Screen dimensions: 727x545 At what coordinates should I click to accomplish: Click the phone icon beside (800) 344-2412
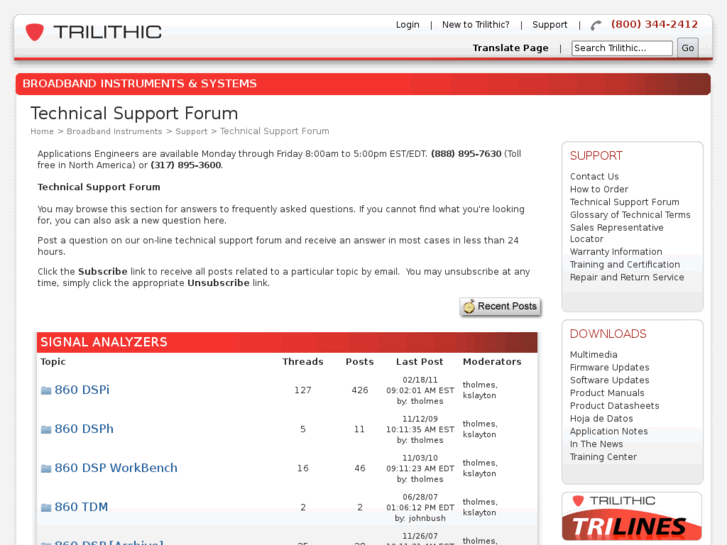[x=596, y=26]
